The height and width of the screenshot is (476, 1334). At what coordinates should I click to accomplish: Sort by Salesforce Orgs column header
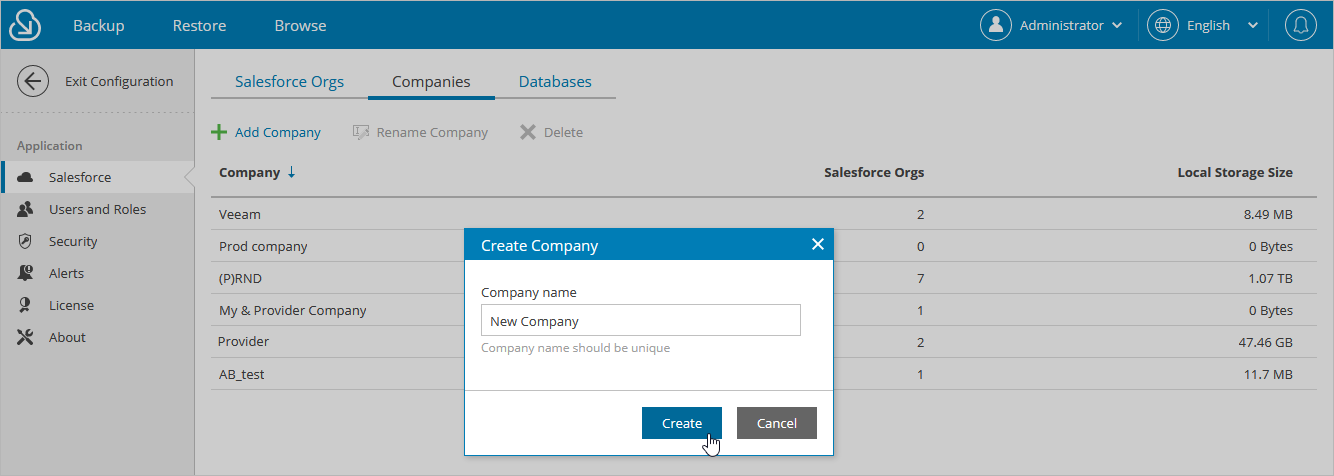[874, 172]
